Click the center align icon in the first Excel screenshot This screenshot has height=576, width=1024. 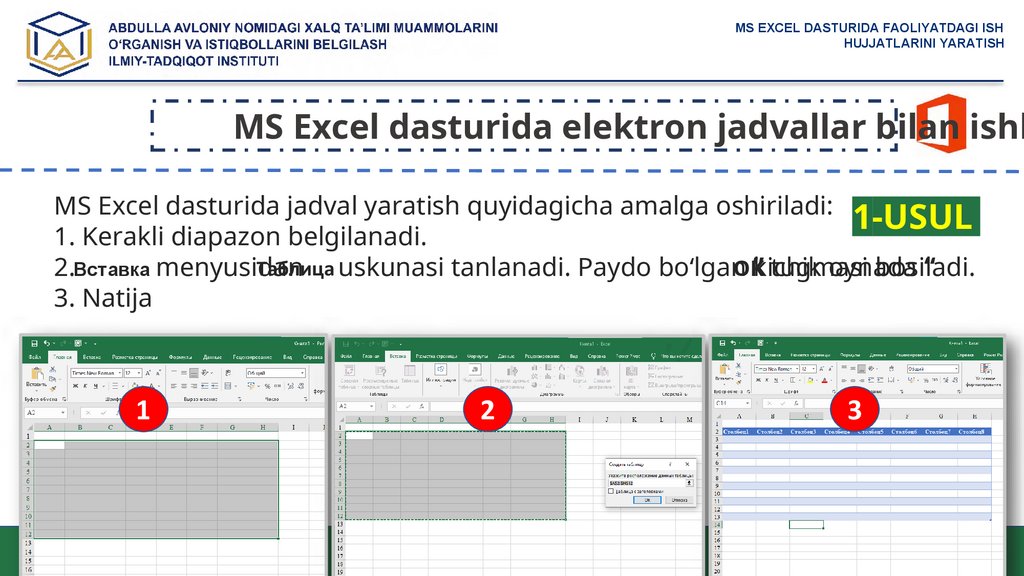click(x=184, y=386)
